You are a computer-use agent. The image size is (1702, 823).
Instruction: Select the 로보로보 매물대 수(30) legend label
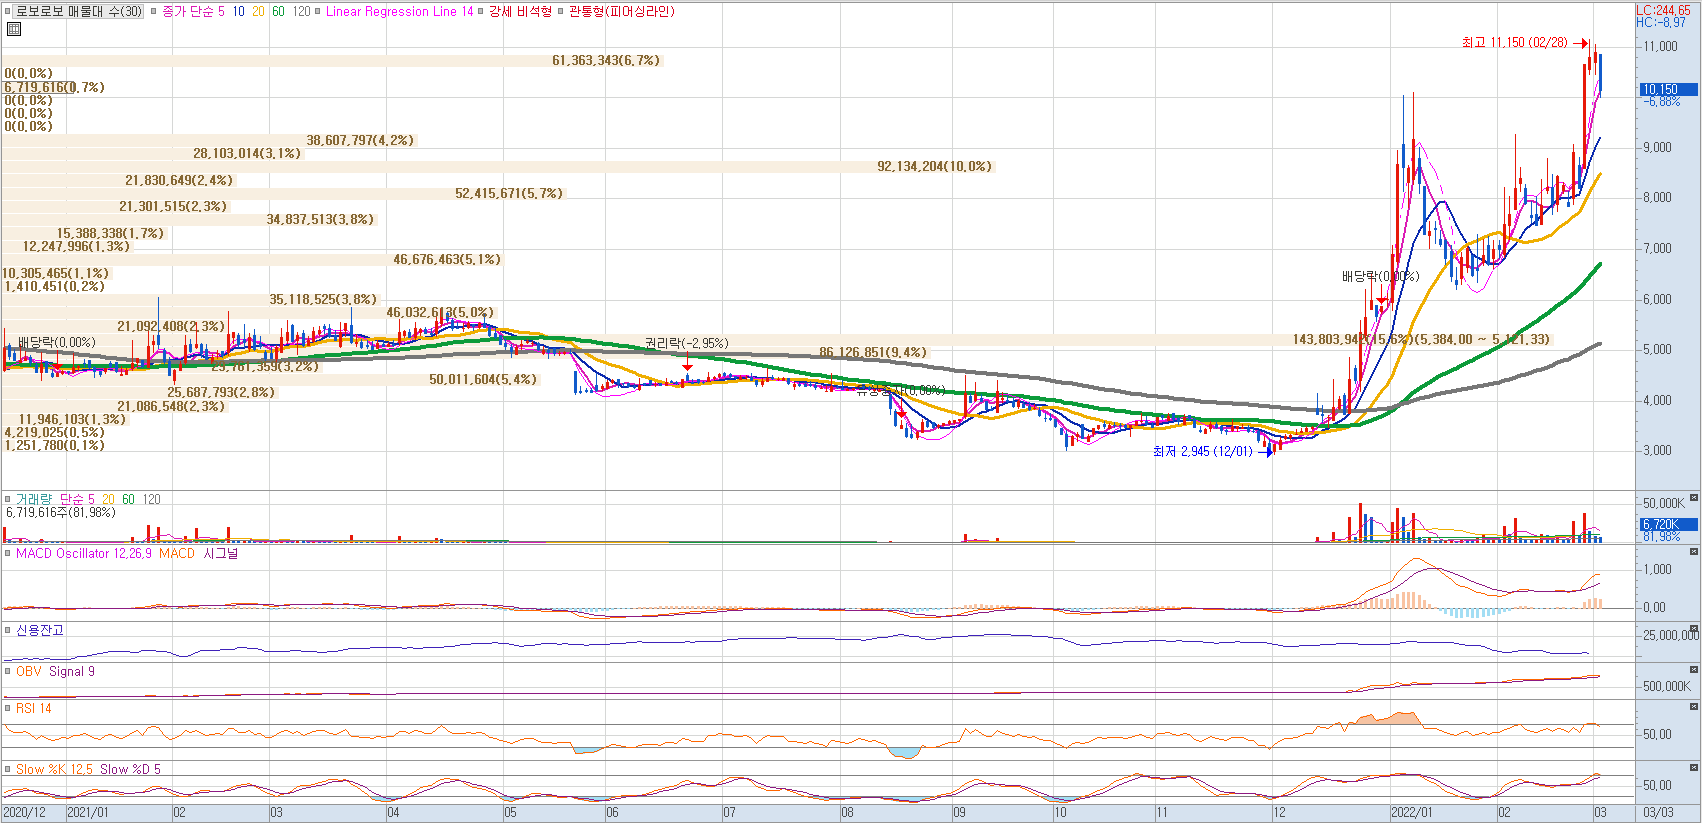pyautogui.click(x=79, y=12)
